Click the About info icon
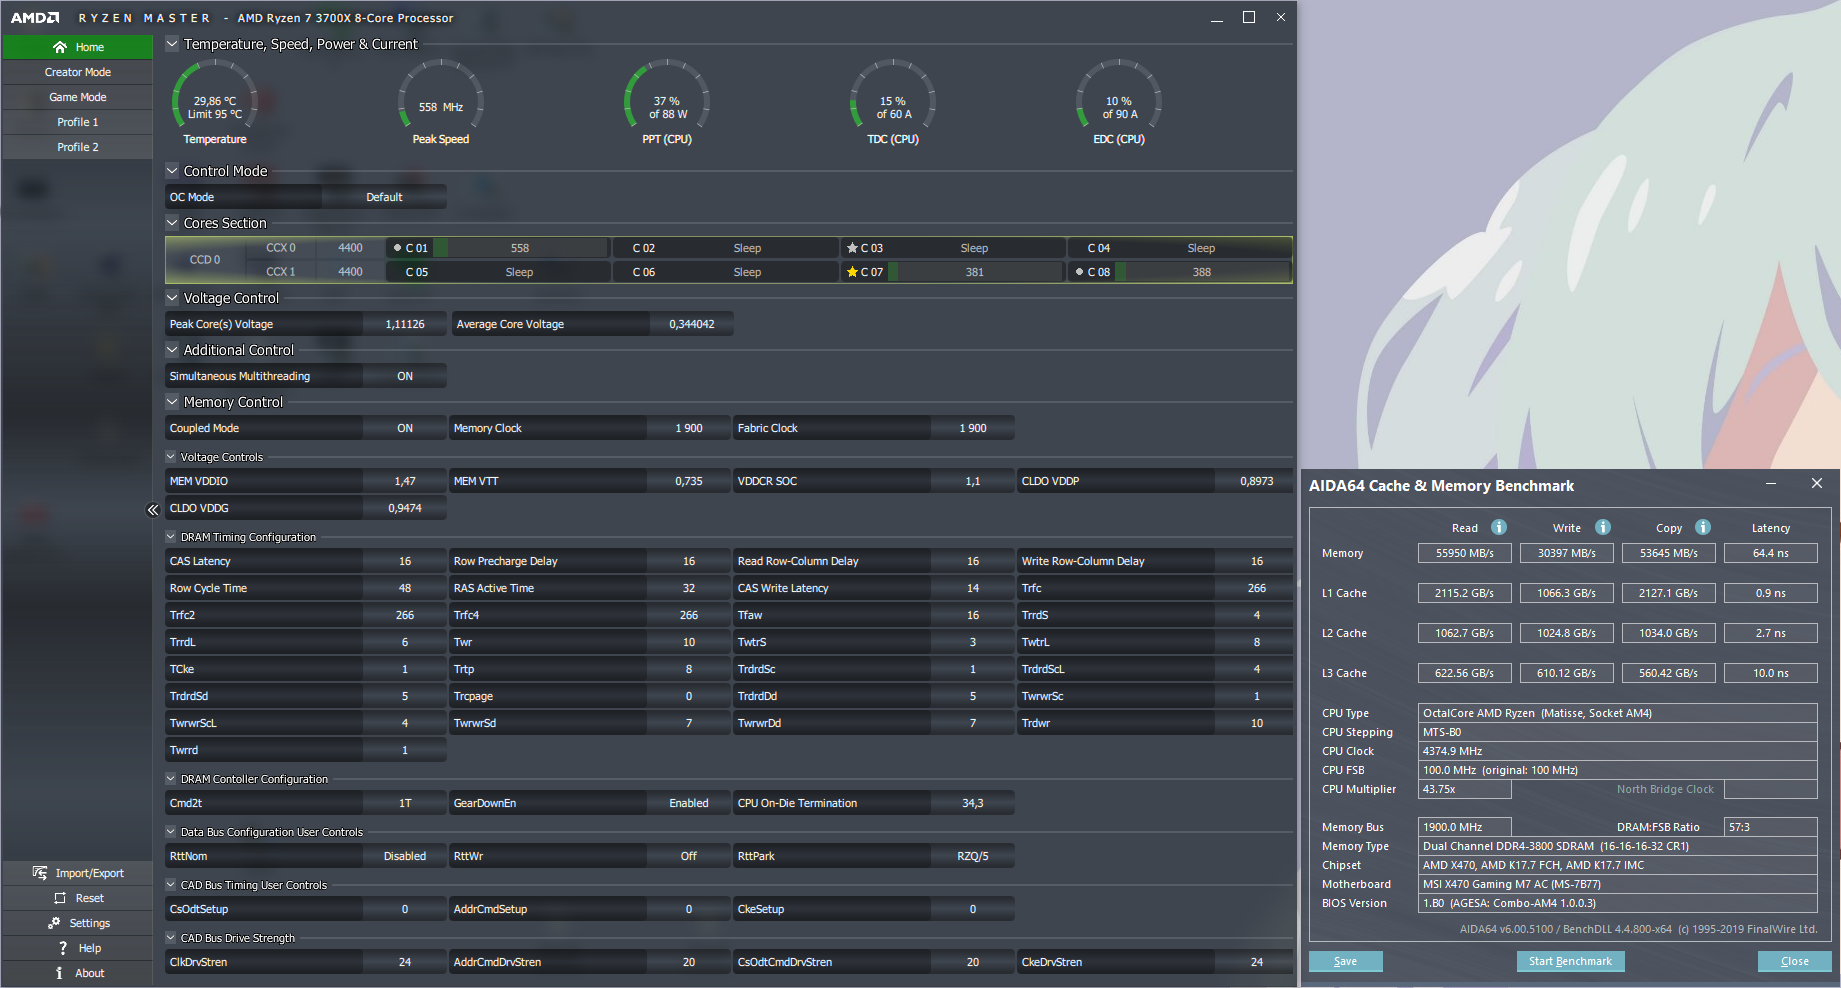Image resolution: width=1841 pixels, height=988 pixels. [x=59, y=973]
